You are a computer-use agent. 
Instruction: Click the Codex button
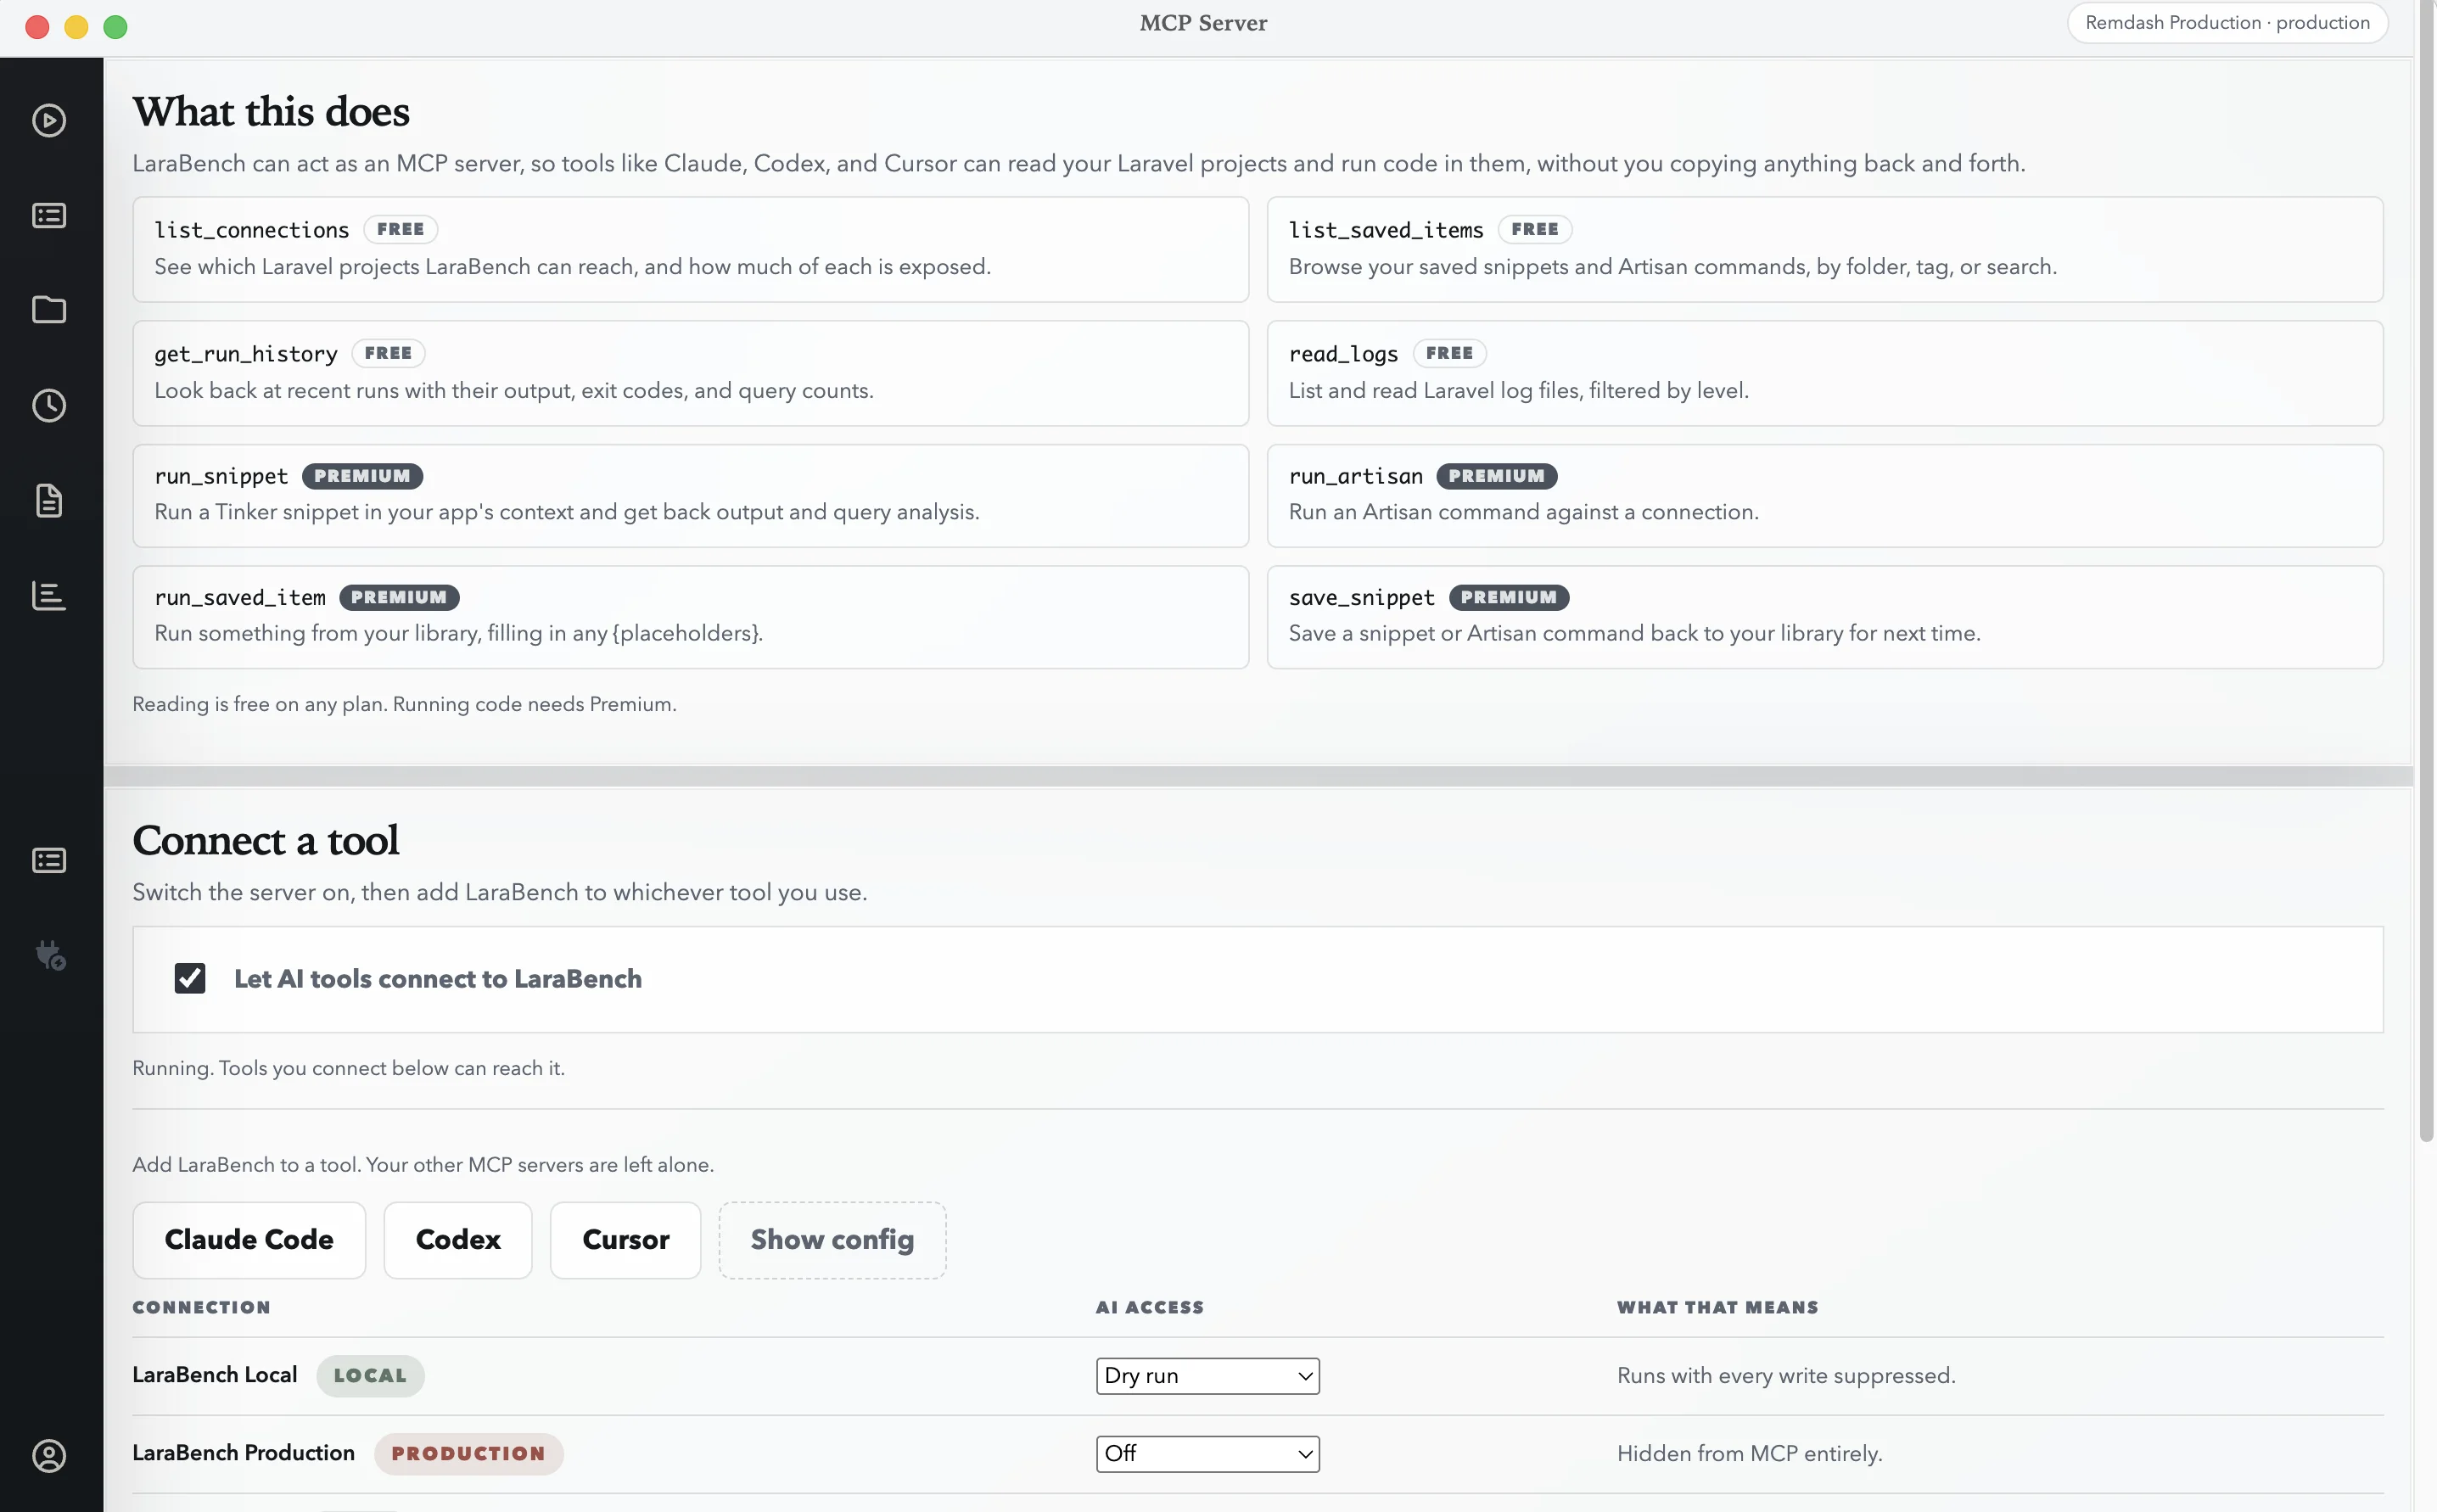click(458, 1240)
